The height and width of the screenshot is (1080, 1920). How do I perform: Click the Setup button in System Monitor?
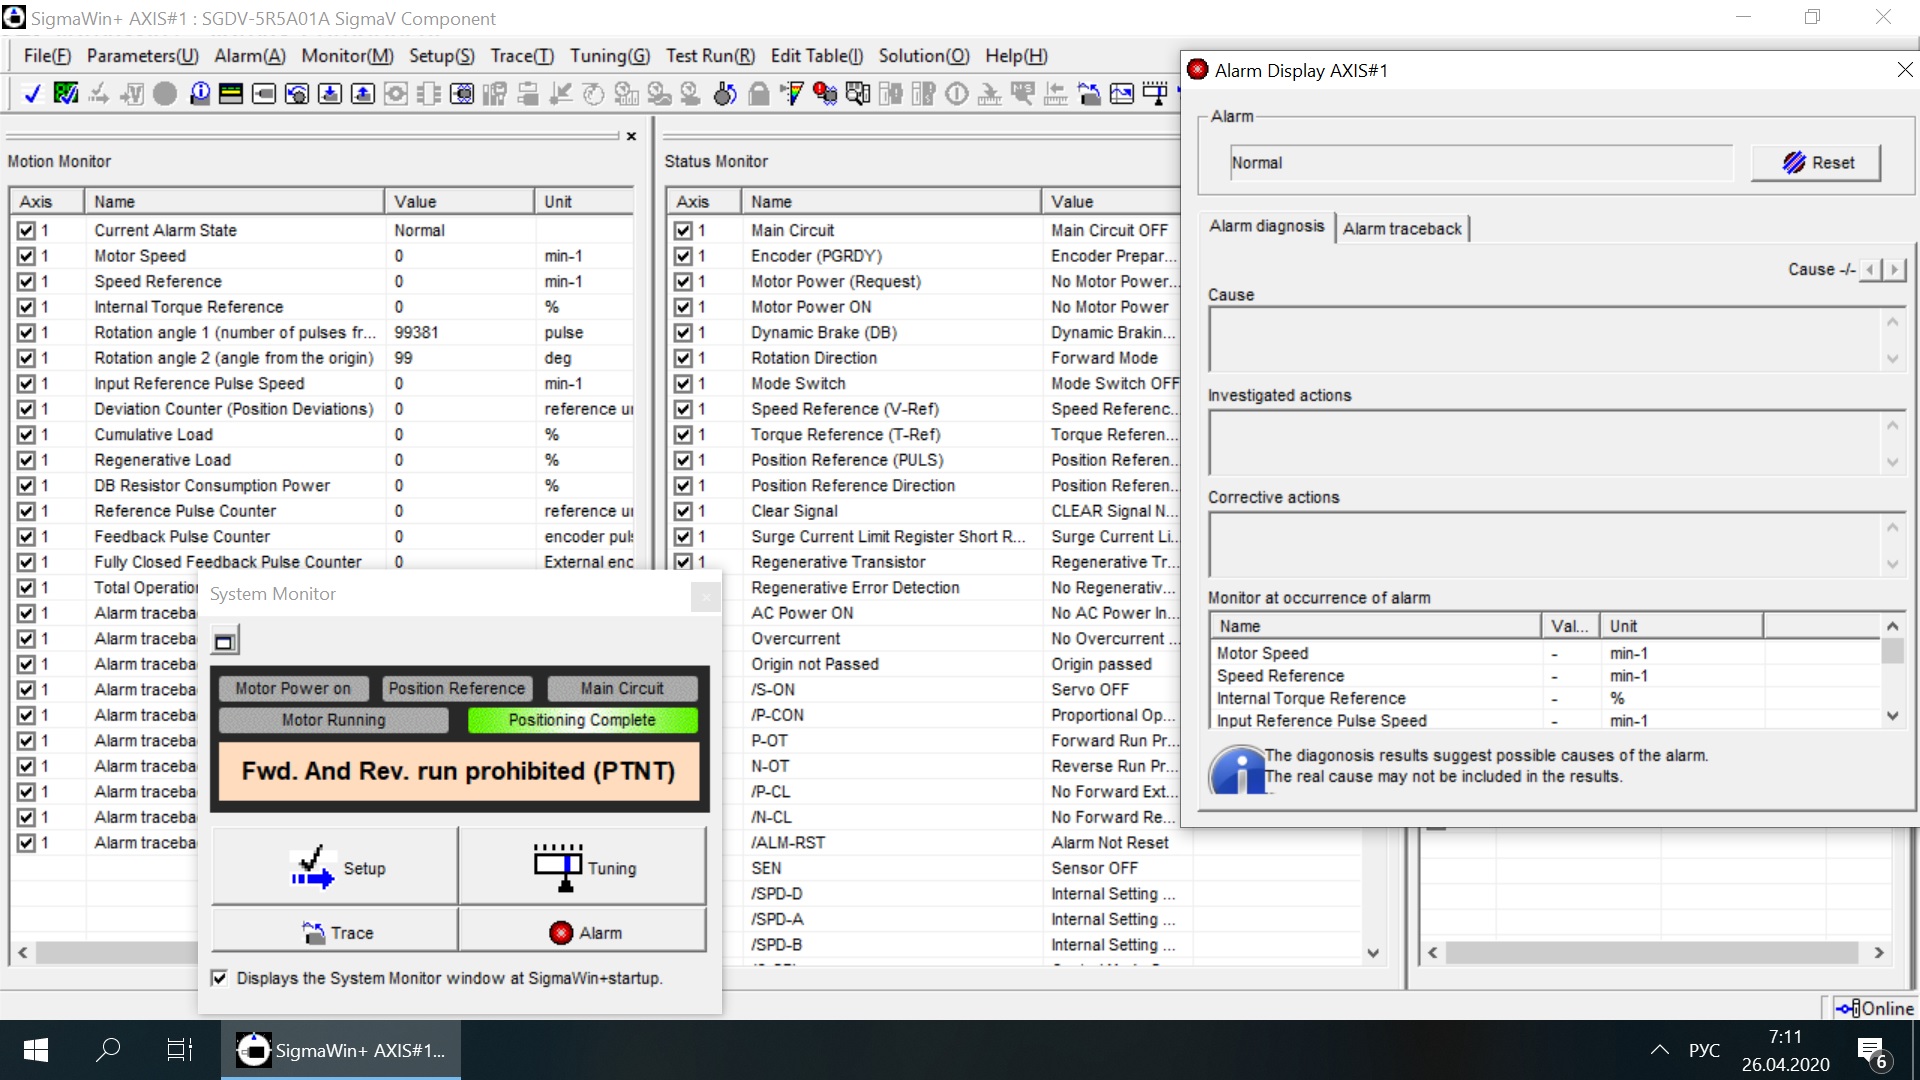coord(336,867)
